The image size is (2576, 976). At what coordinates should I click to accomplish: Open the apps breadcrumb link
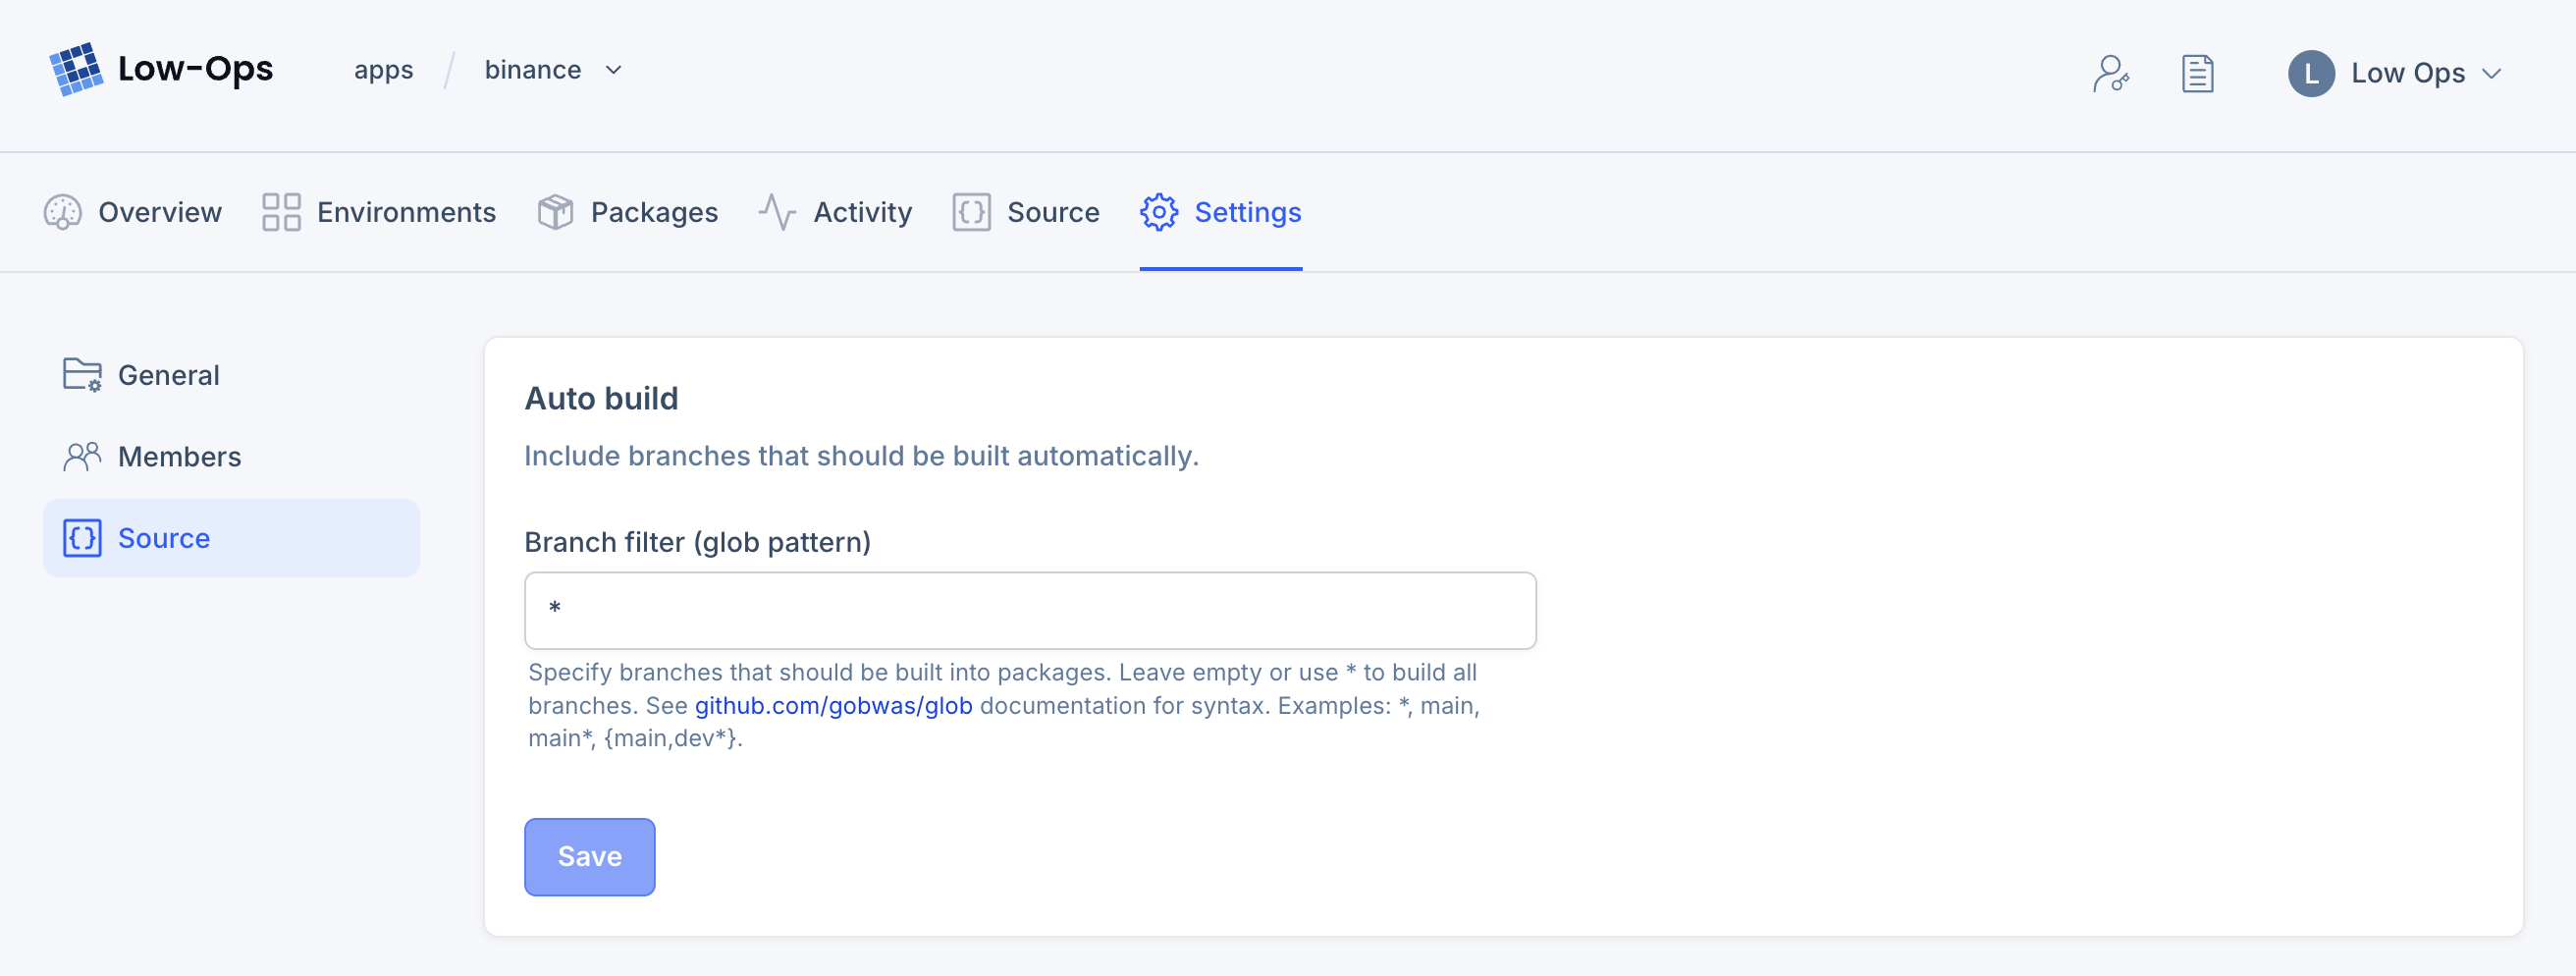click(x=383, y=70)
